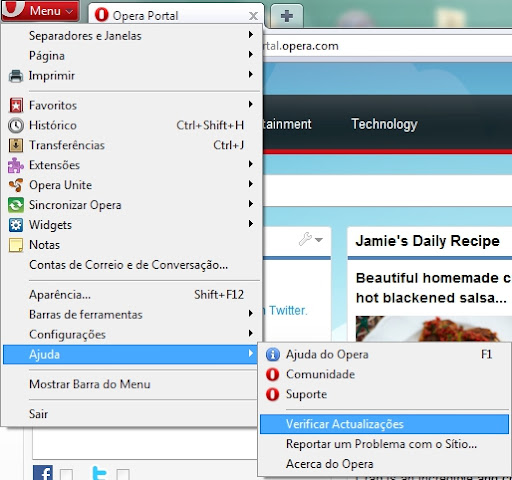Click the printer icon beside Imprimir

point(16,76)
